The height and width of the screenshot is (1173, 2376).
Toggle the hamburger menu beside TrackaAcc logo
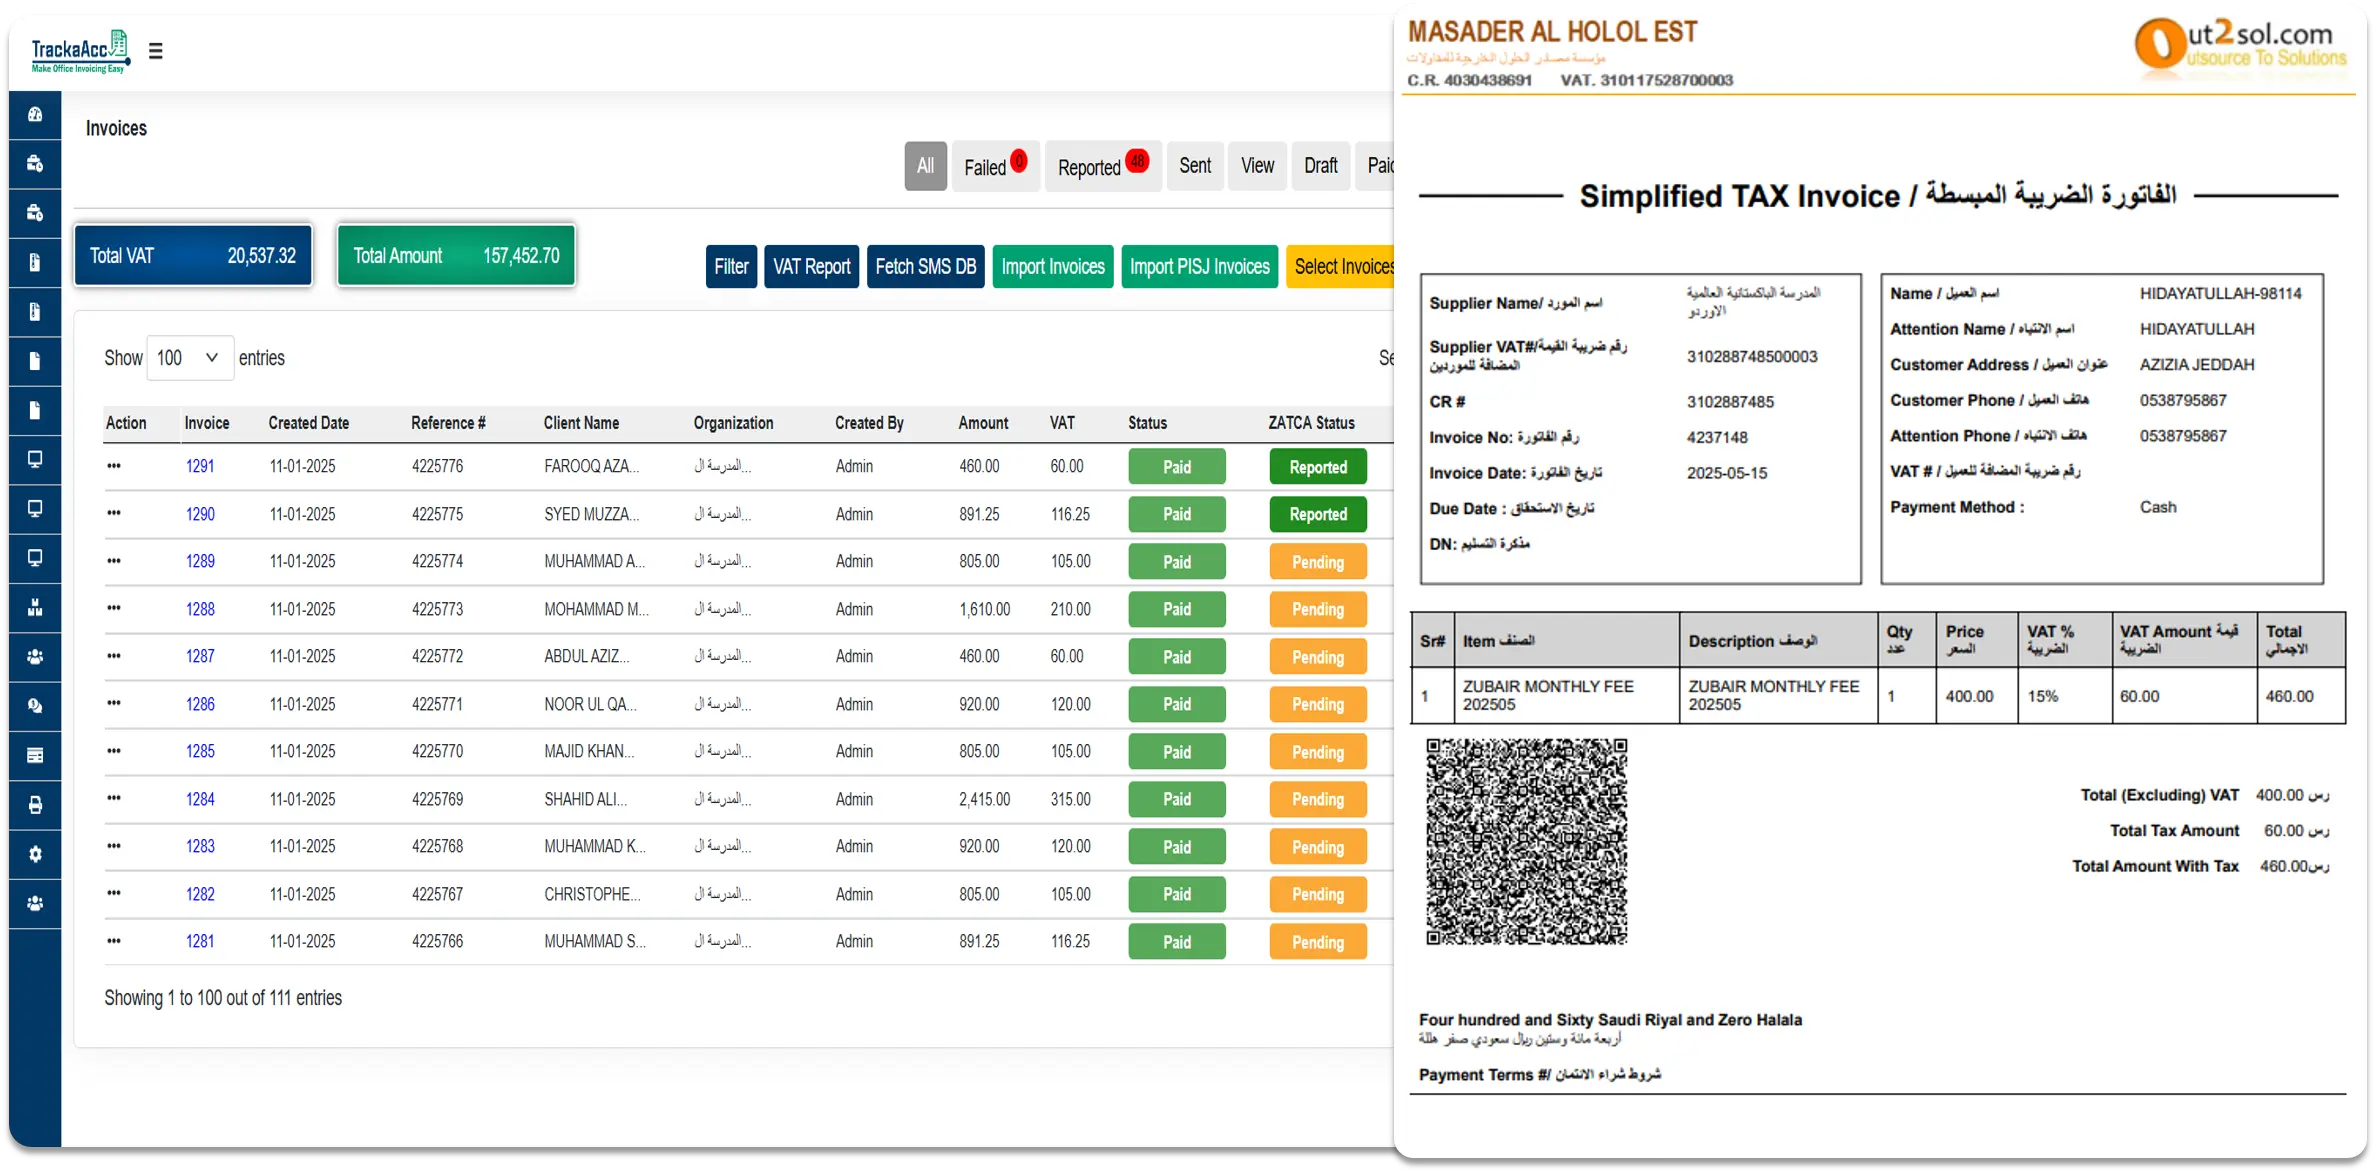pyautogui.click(x=155, y=51)
